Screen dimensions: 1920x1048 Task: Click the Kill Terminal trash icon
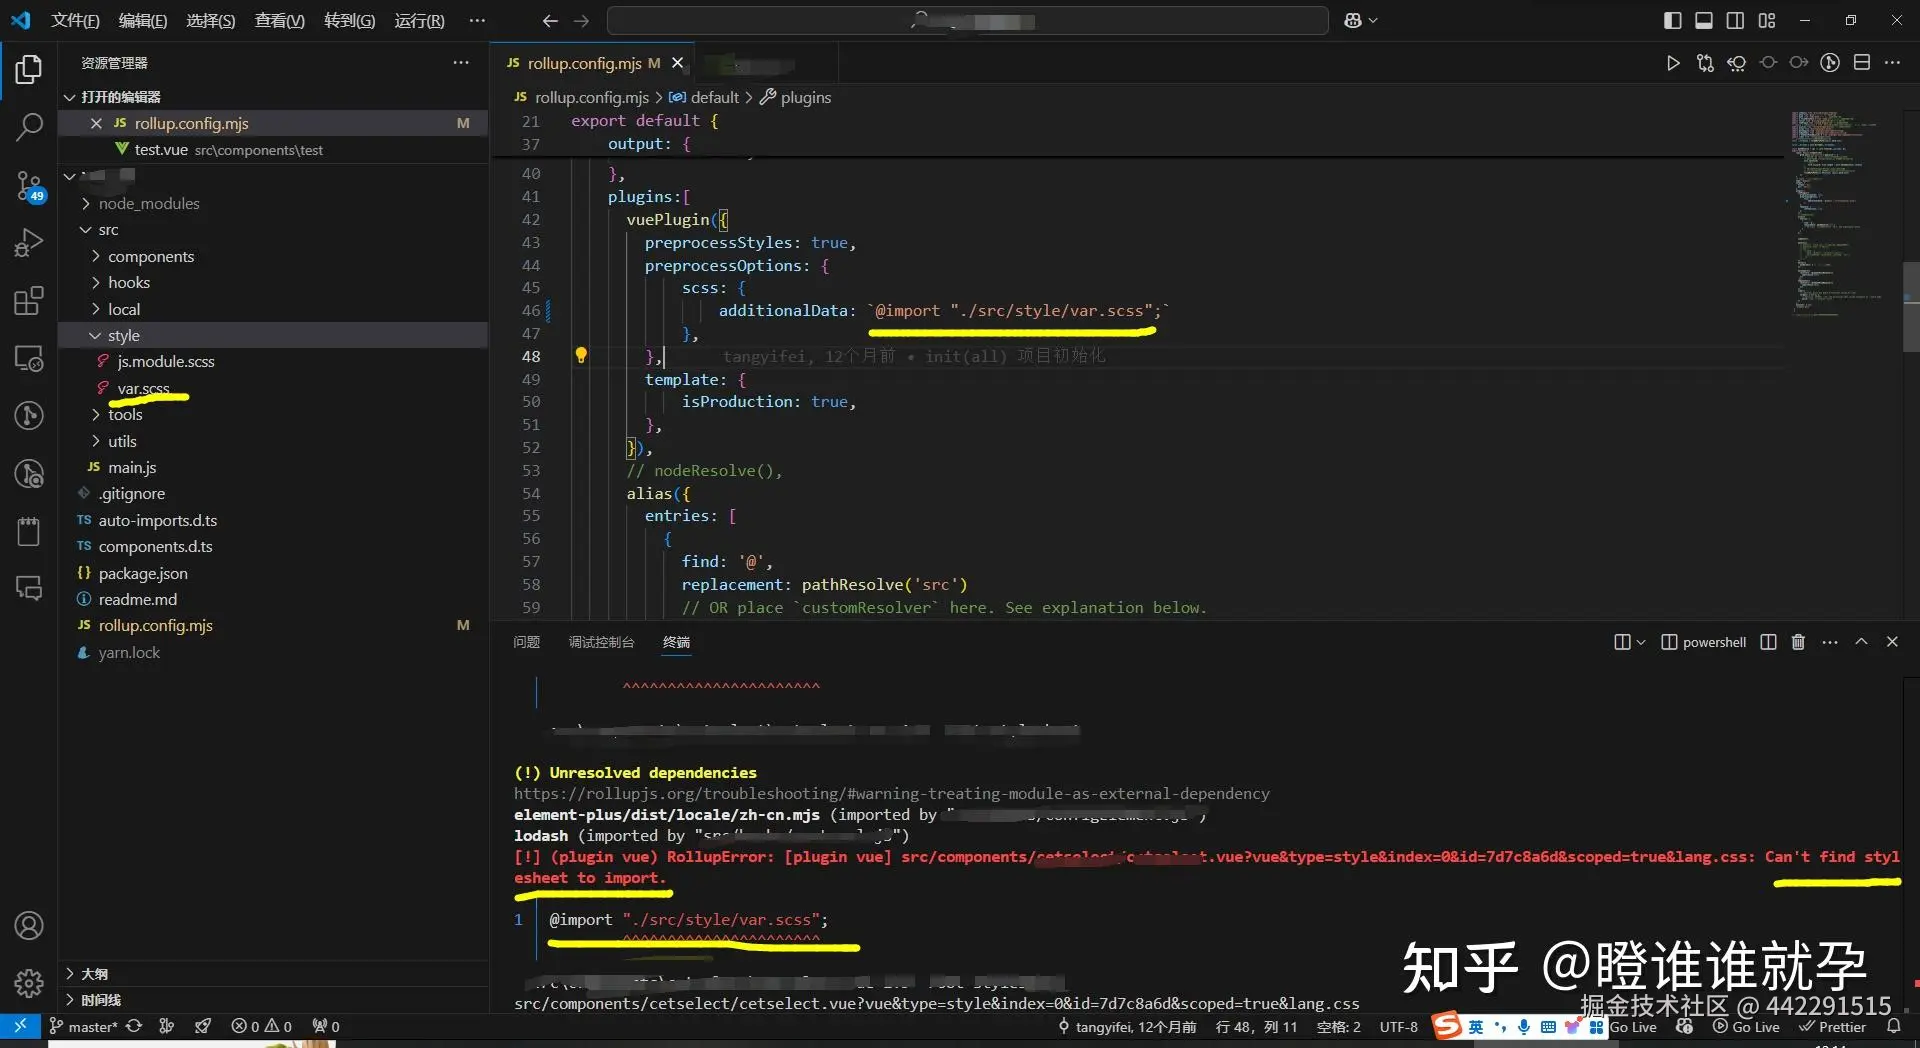pyautogui.click(x=1798, y=642)
